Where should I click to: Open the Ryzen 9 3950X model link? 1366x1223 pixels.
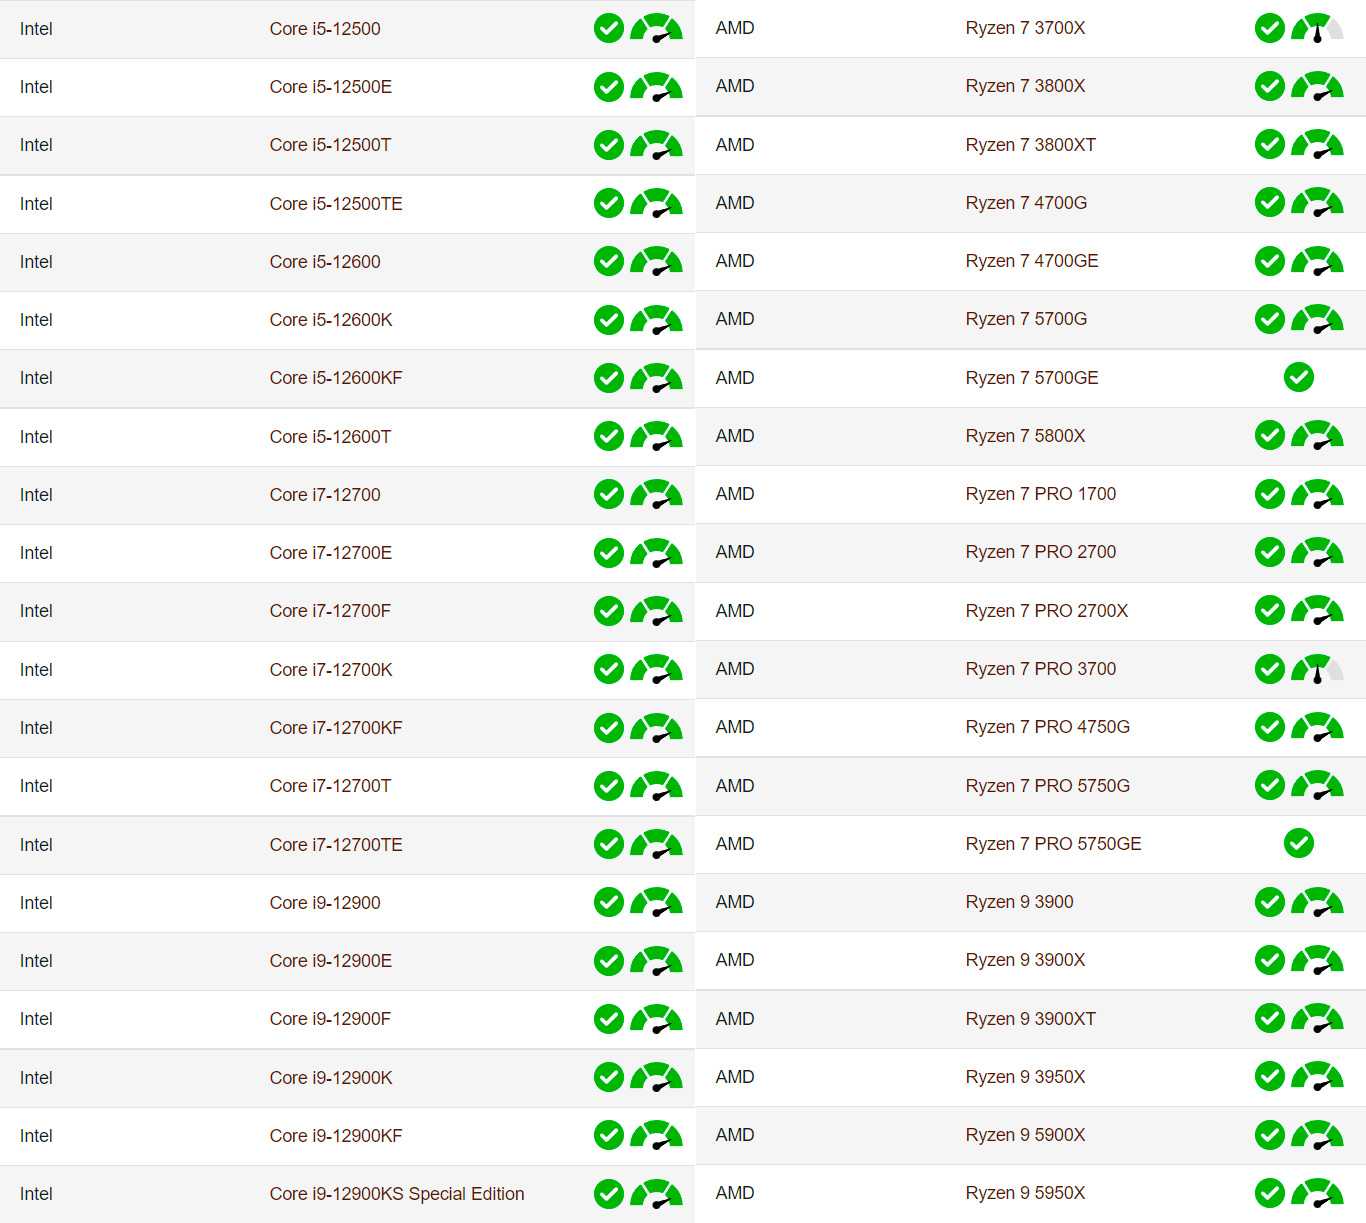click(1025, 1077)
